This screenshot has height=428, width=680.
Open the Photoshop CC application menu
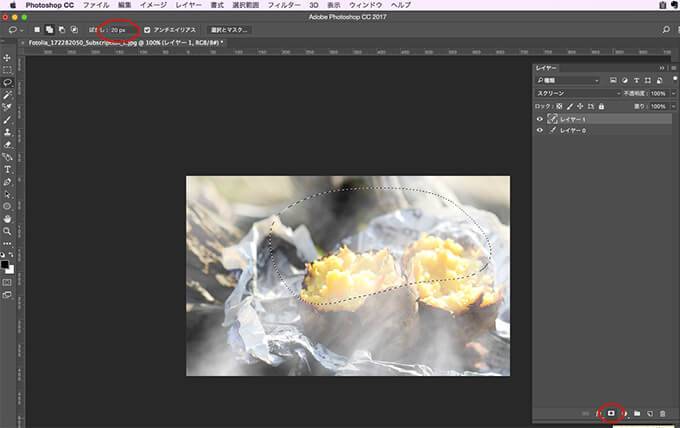pyautogui.click(x=49, y=5)
